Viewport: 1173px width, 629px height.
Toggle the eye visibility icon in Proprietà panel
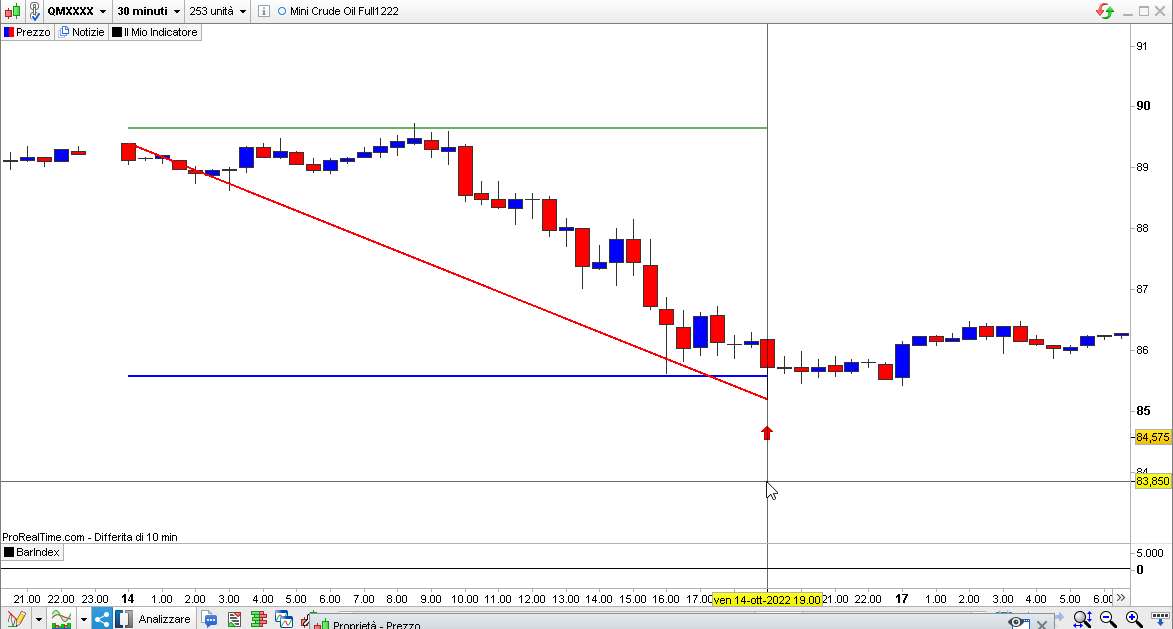pyautogui.click(x=1016, y=622)
